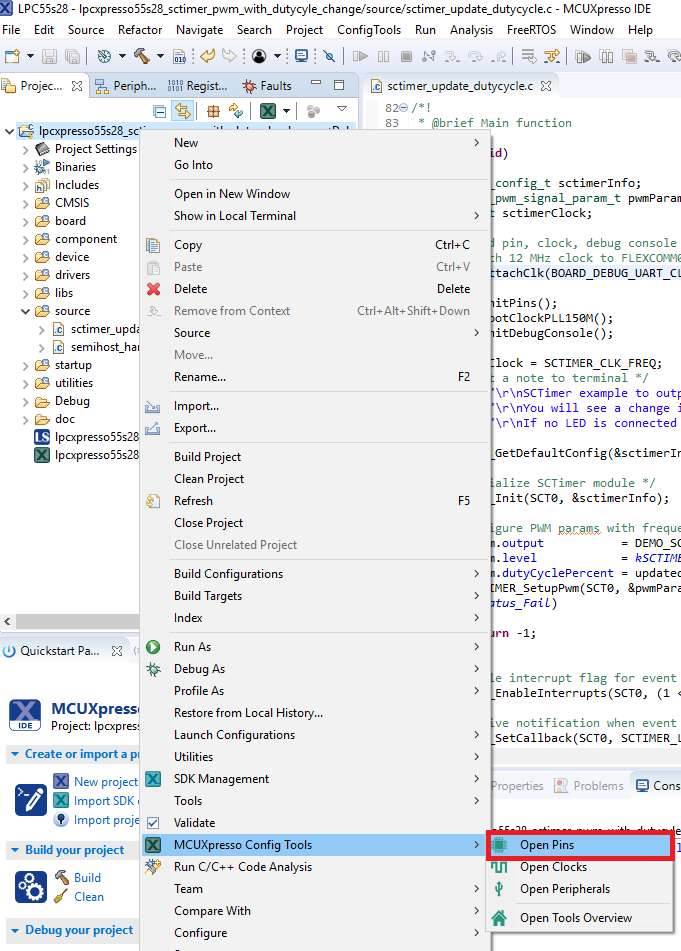
Task: Expand the drivers folder in project tree
Action: point(26,275)
